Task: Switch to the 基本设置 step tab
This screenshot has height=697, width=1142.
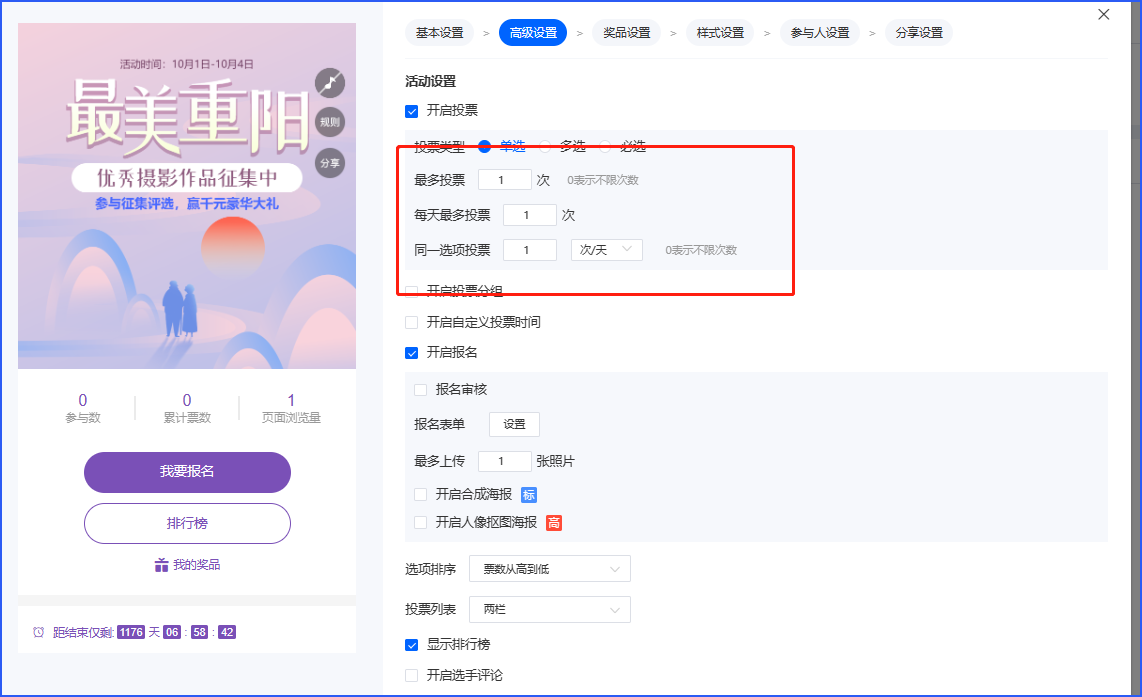Action: click(439, 33)
